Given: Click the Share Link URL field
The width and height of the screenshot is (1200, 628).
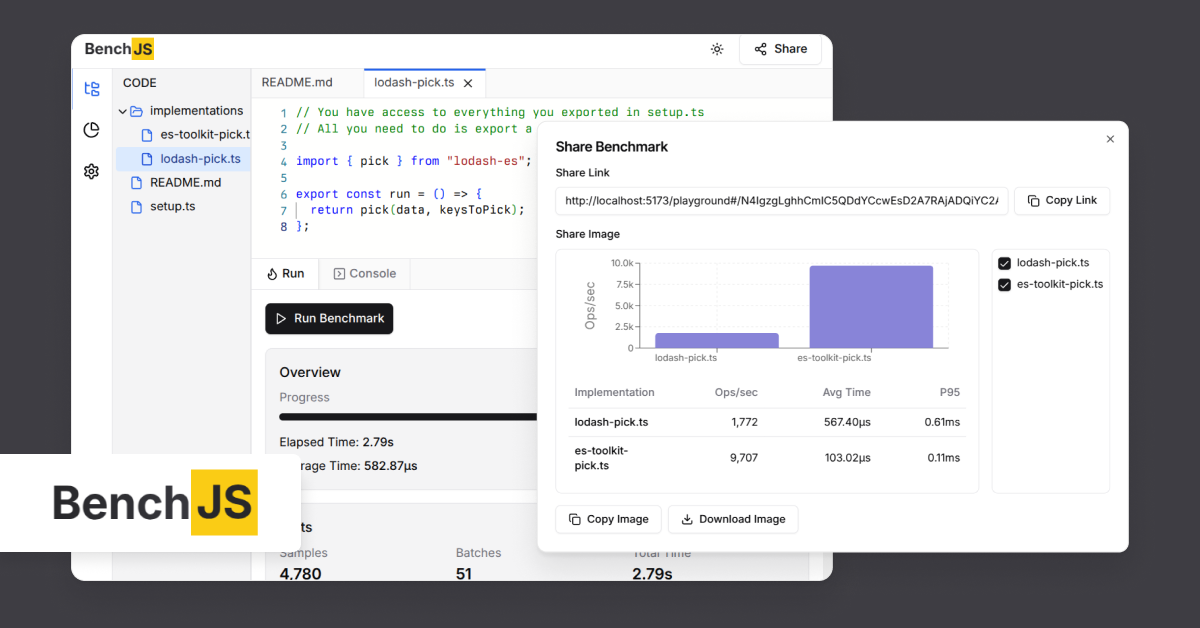Looking at the screenshot, I should point(781,201).
